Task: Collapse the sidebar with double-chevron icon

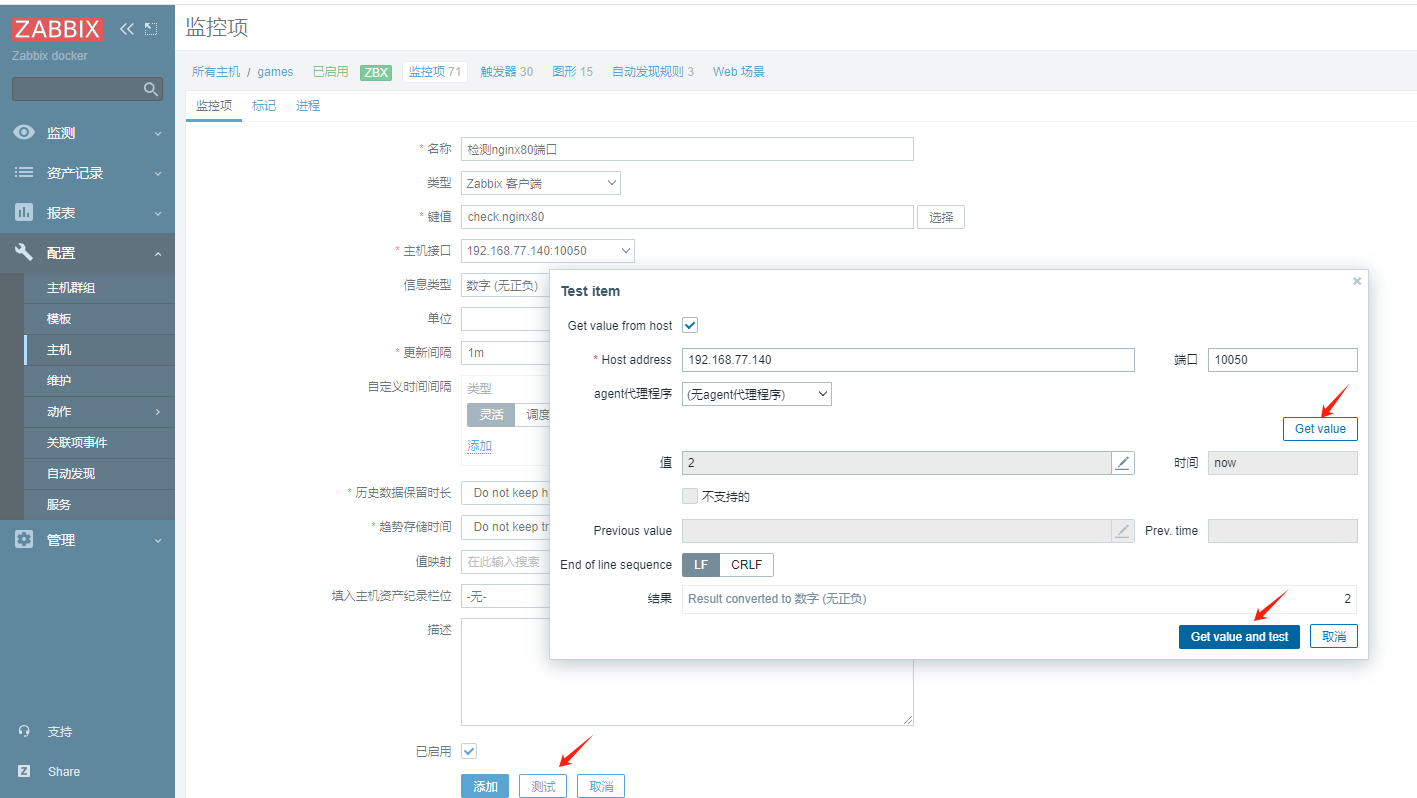Action: [127, 29]
